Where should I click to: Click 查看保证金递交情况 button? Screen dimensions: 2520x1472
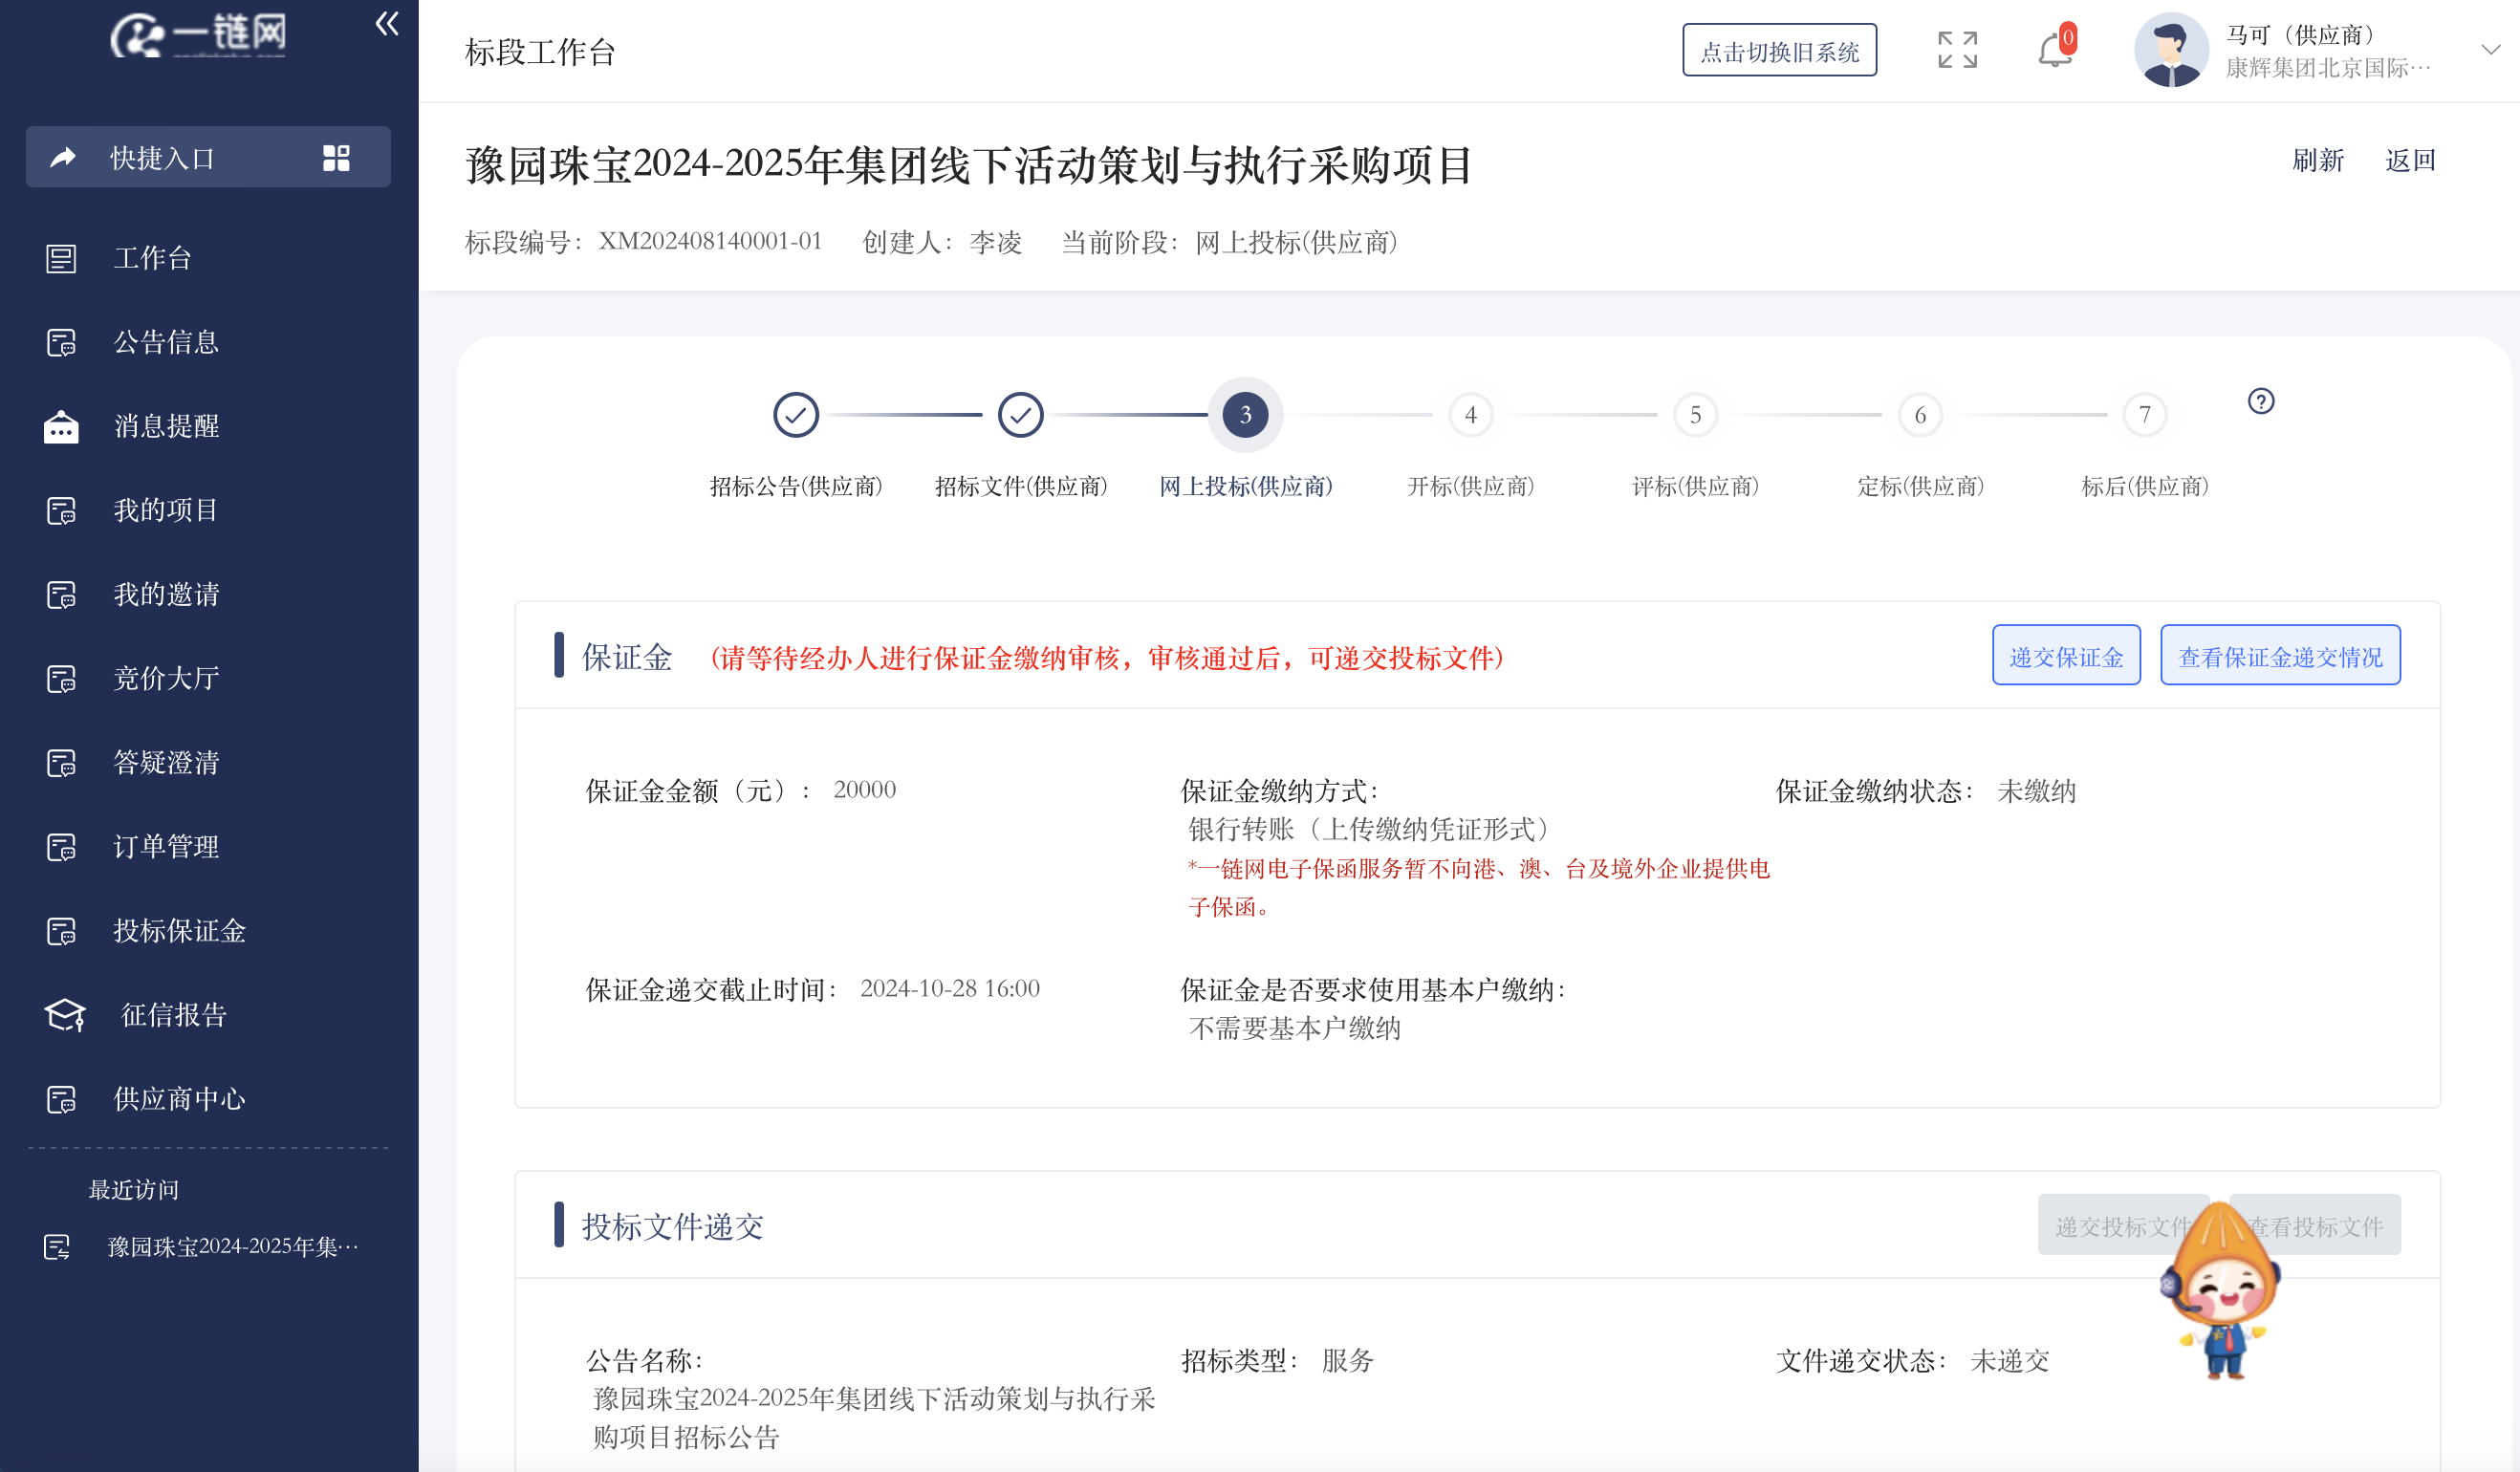click(x=2279, y=656)
